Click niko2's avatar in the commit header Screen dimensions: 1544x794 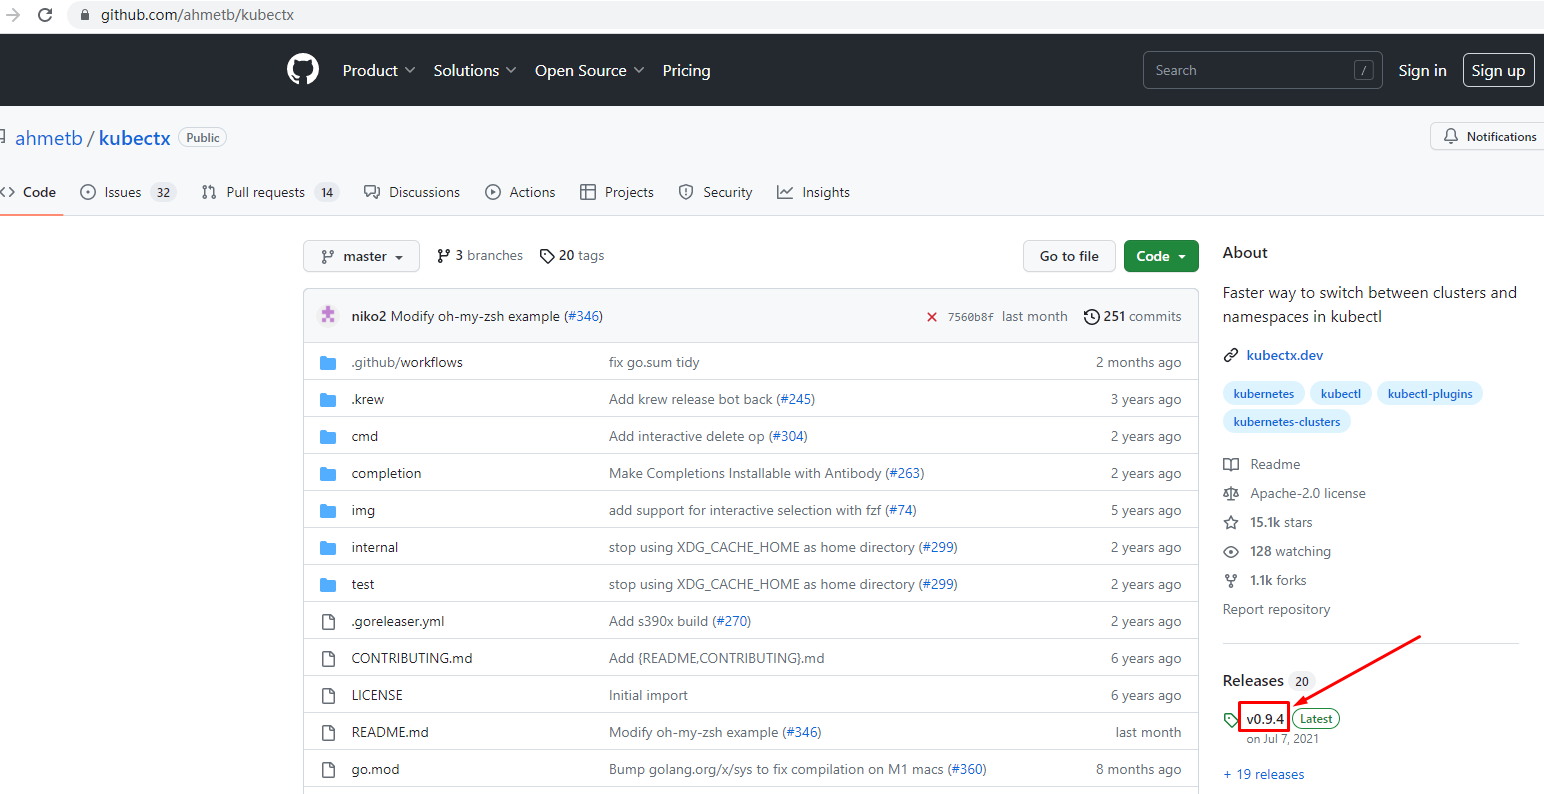point(328,315)
